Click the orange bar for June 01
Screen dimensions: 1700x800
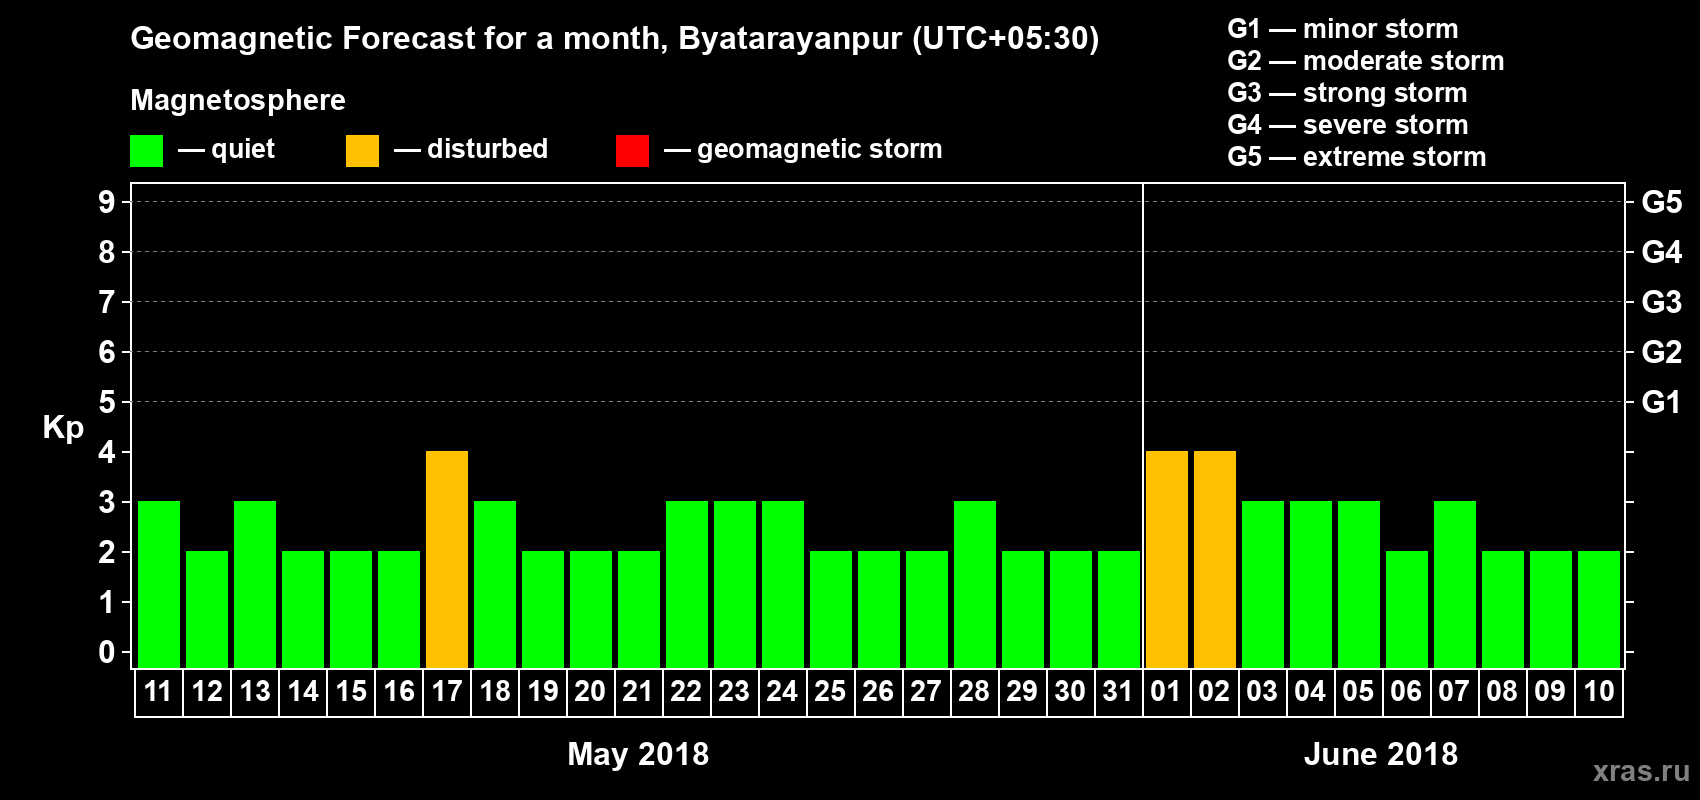(1167, 559)
